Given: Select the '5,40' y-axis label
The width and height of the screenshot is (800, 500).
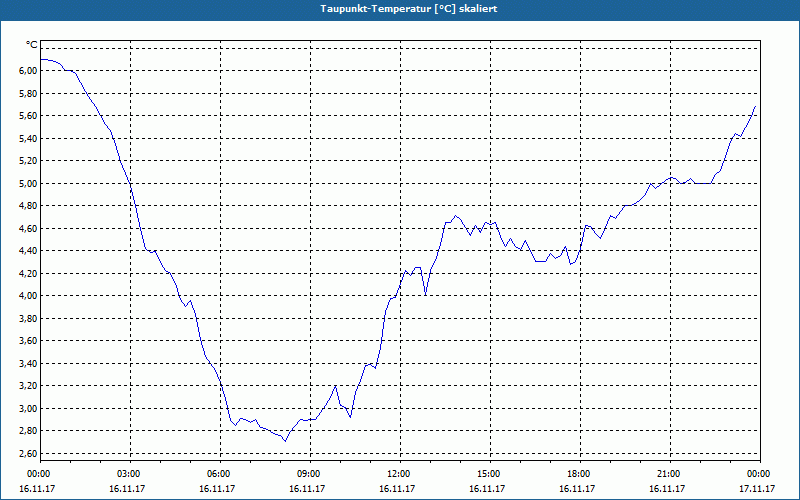Looking at the screenshot, I should coord(28,138).
